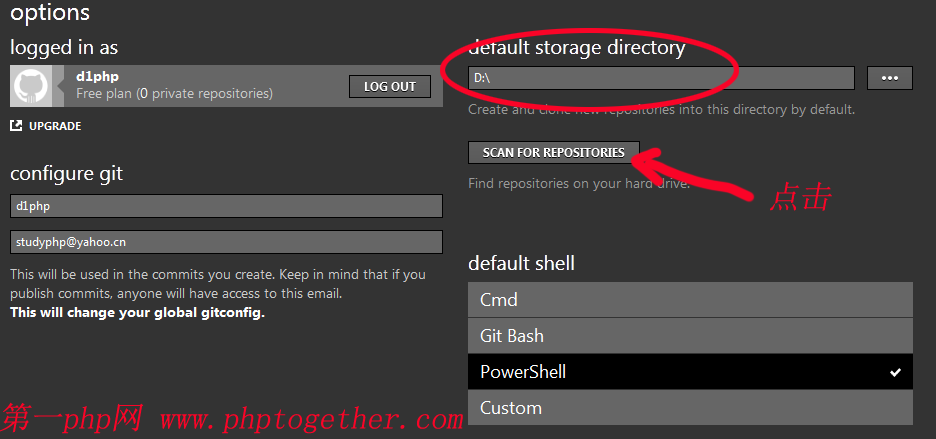Choose Git Bash as default shell
The image size is (936, 439).
pos(690,336)
